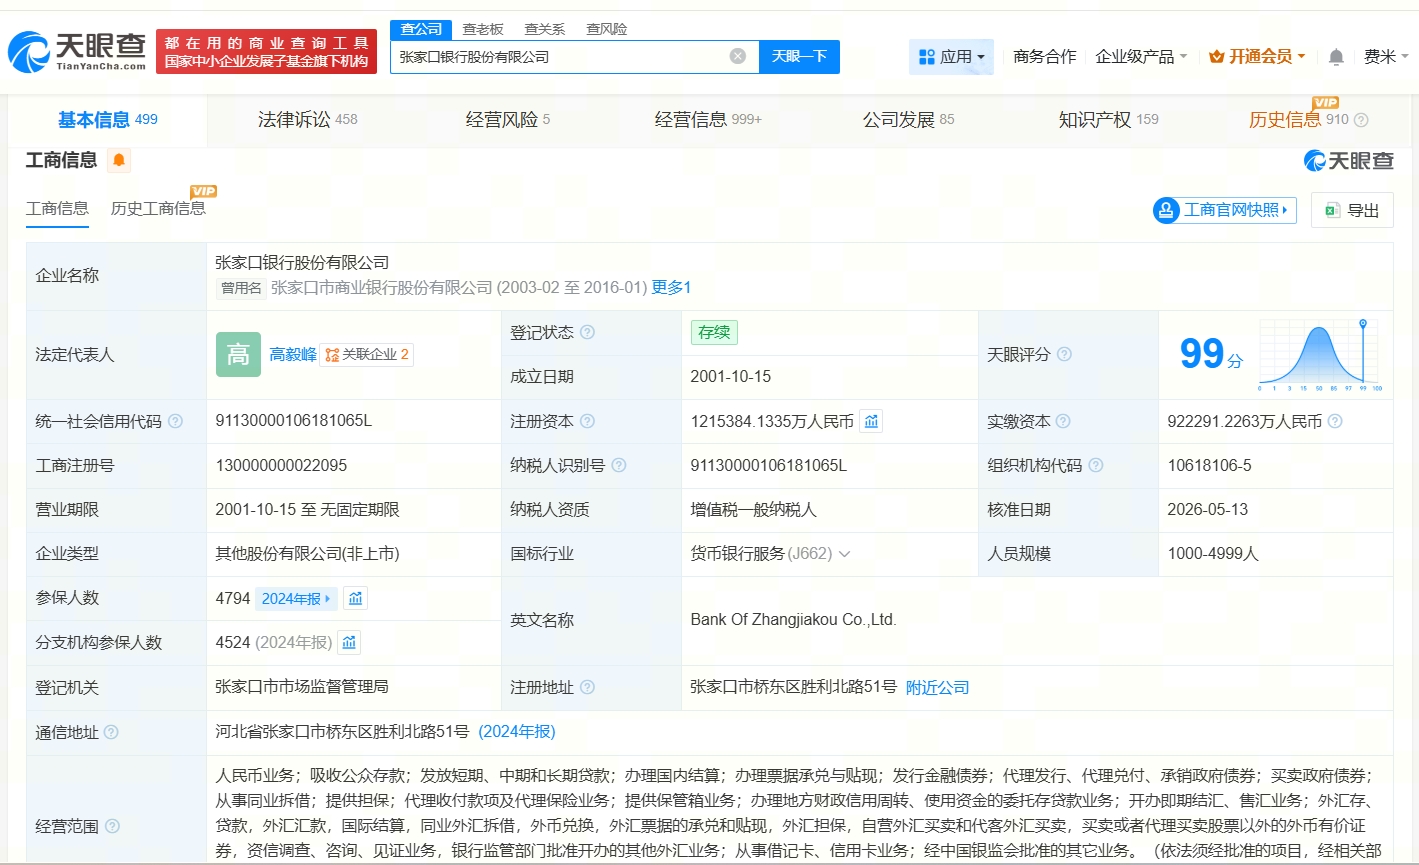Open the 费米 user account menu
This screenshot has width=1419, height=865.
1386,57
